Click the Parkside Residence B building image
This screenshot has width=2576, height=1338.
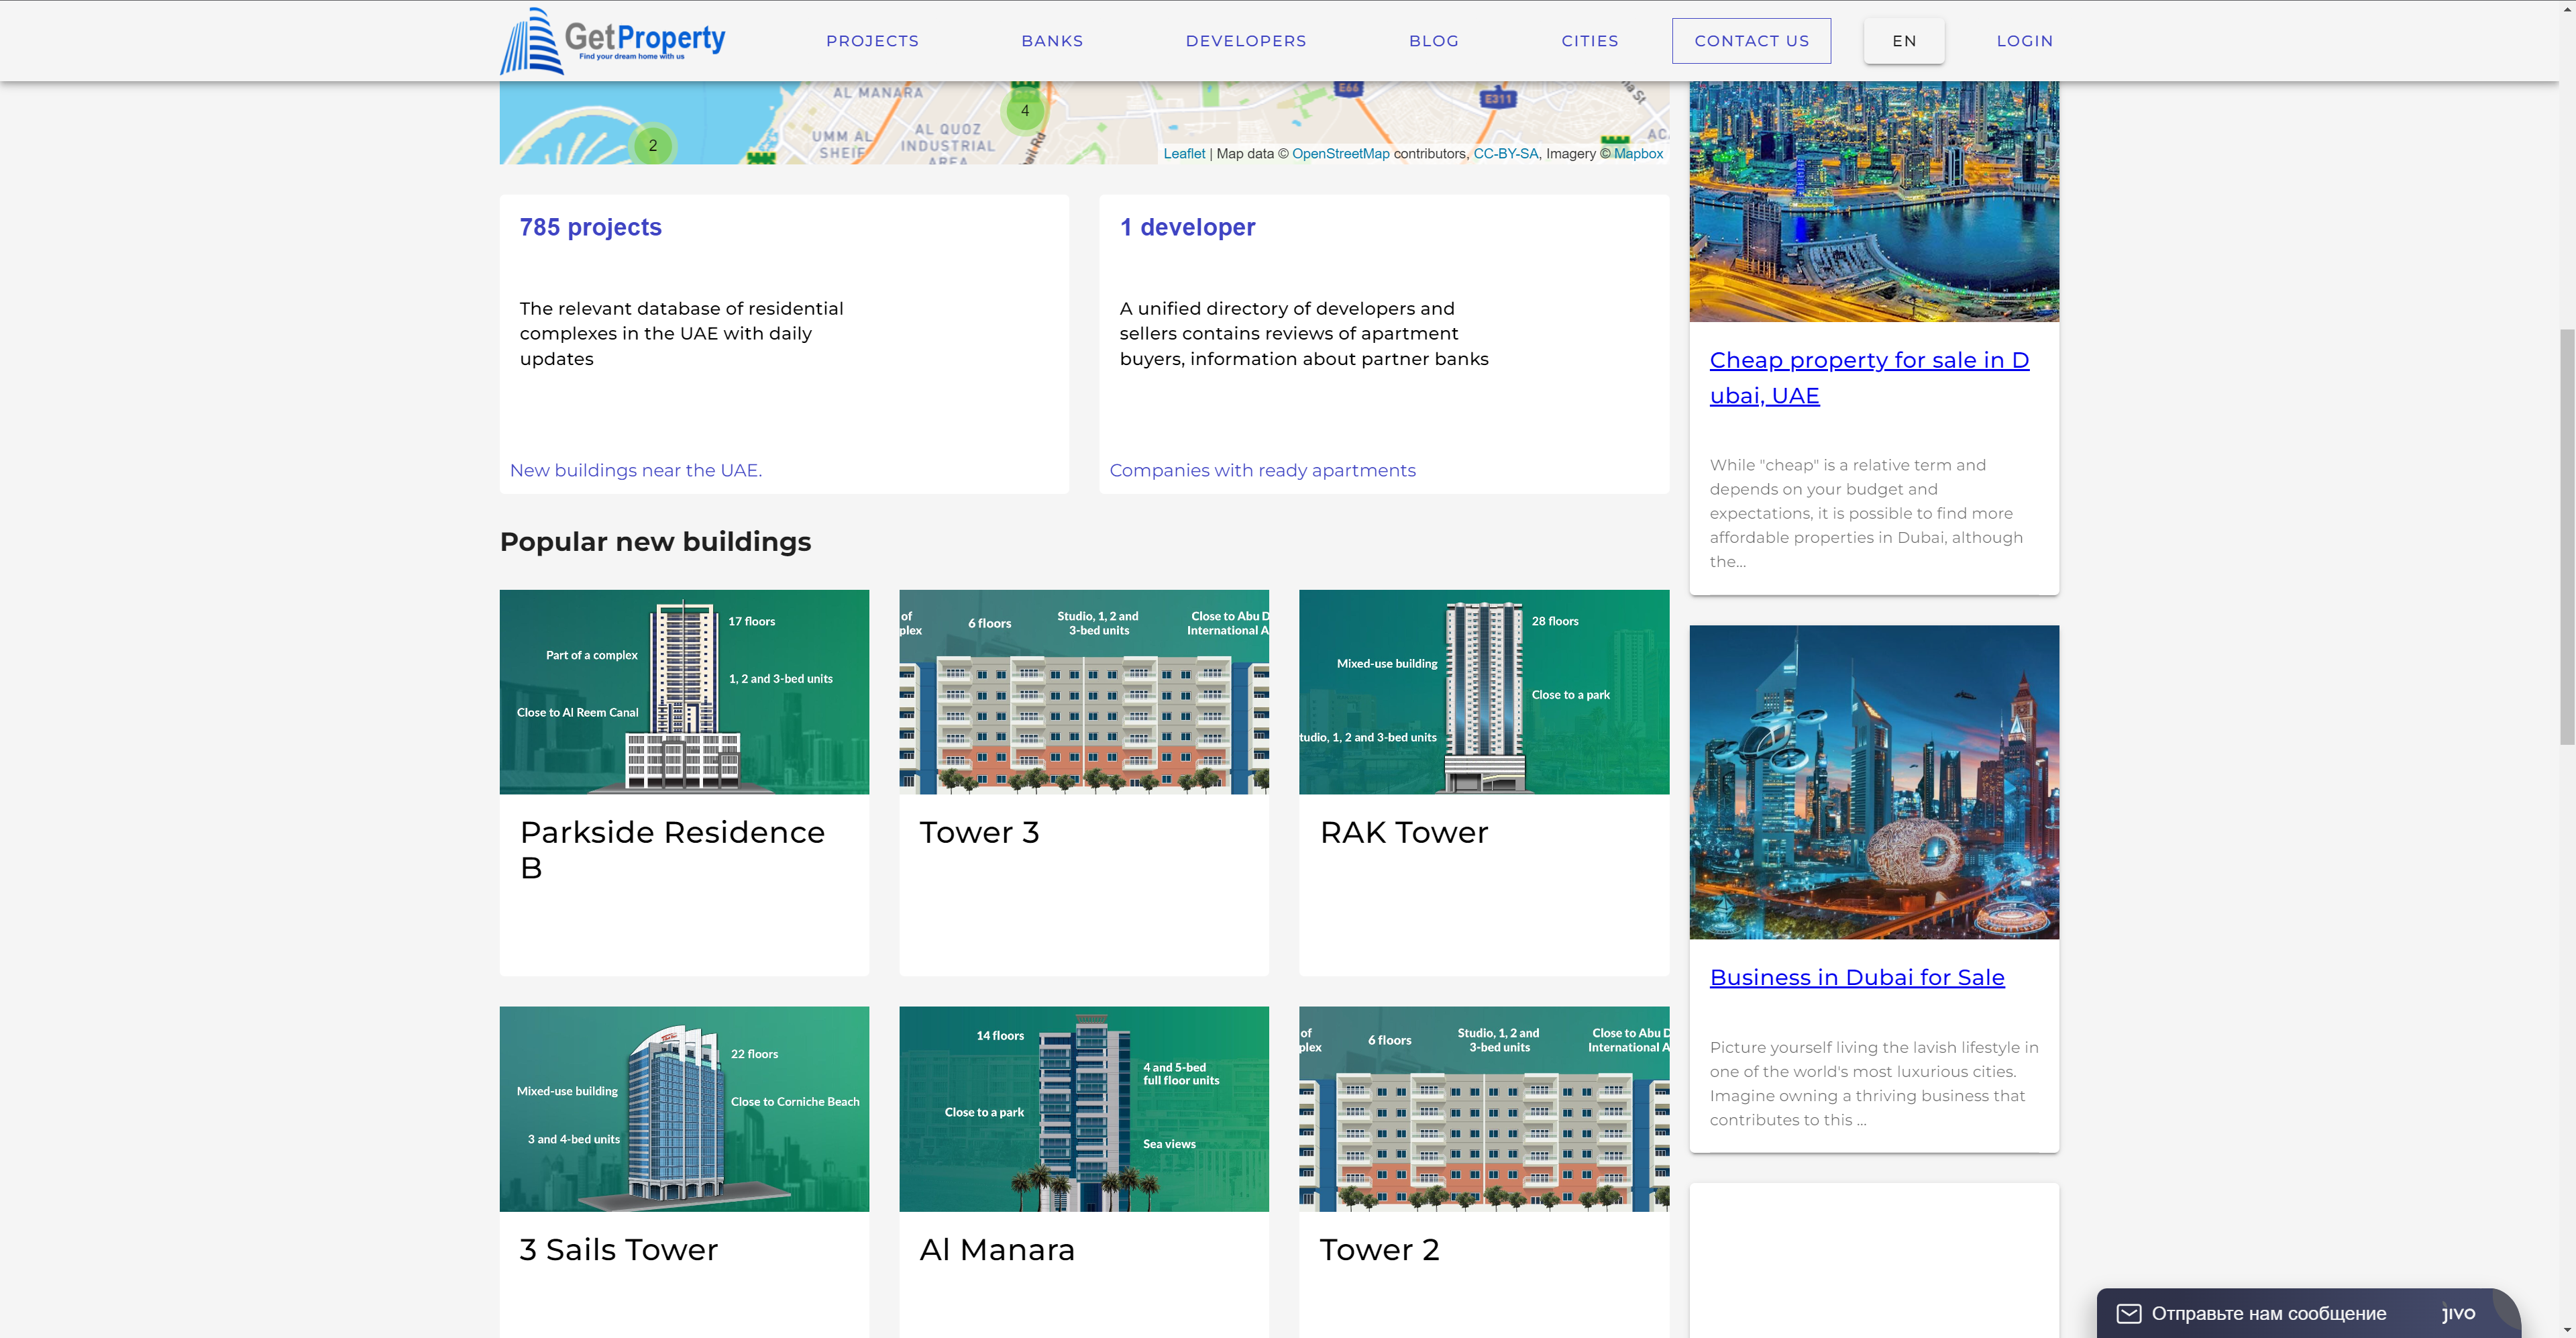pos(684,692)
